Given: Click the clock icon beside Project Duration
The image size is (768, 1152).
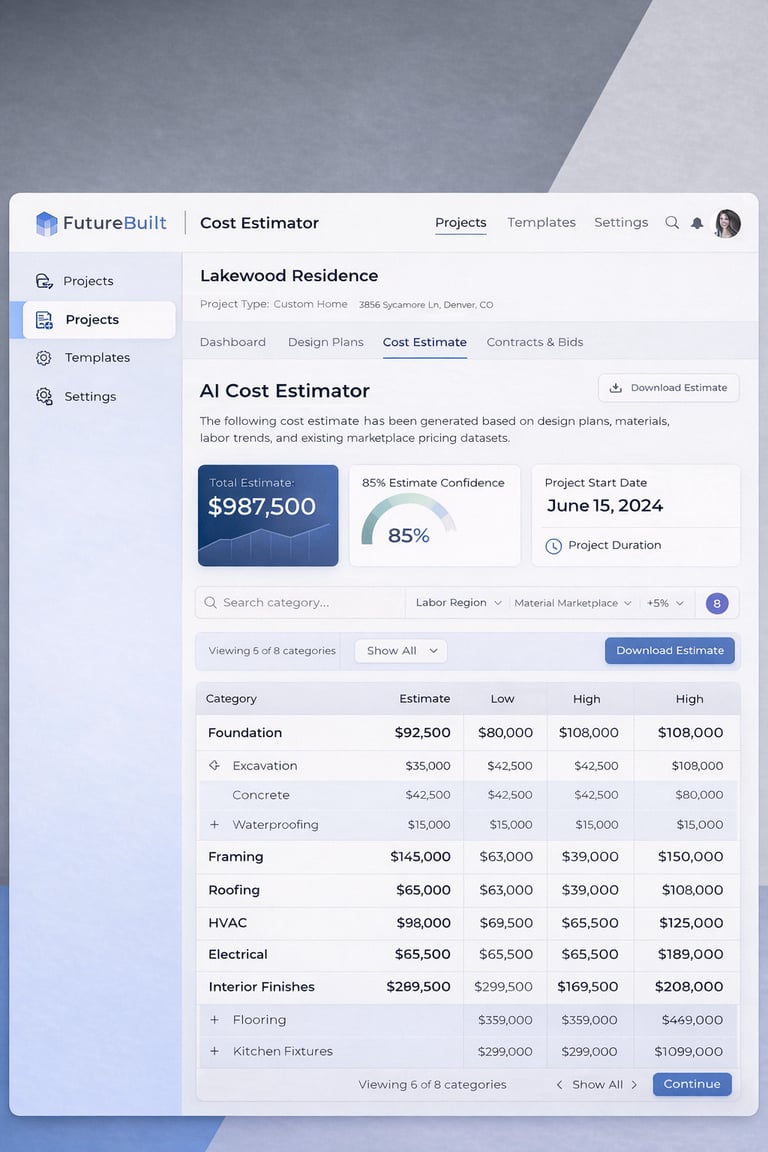Looking at the screenshot, I should (553, 546).
